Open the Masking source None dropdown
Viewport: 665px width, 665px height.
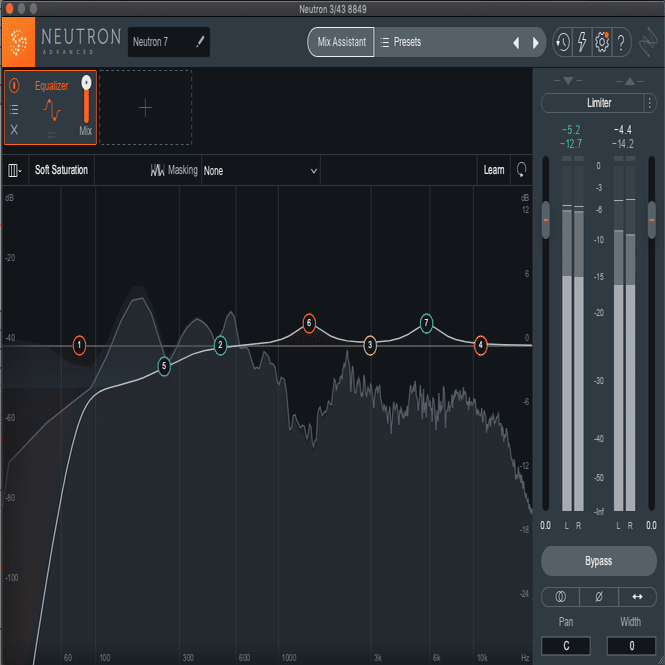point(260,170)
